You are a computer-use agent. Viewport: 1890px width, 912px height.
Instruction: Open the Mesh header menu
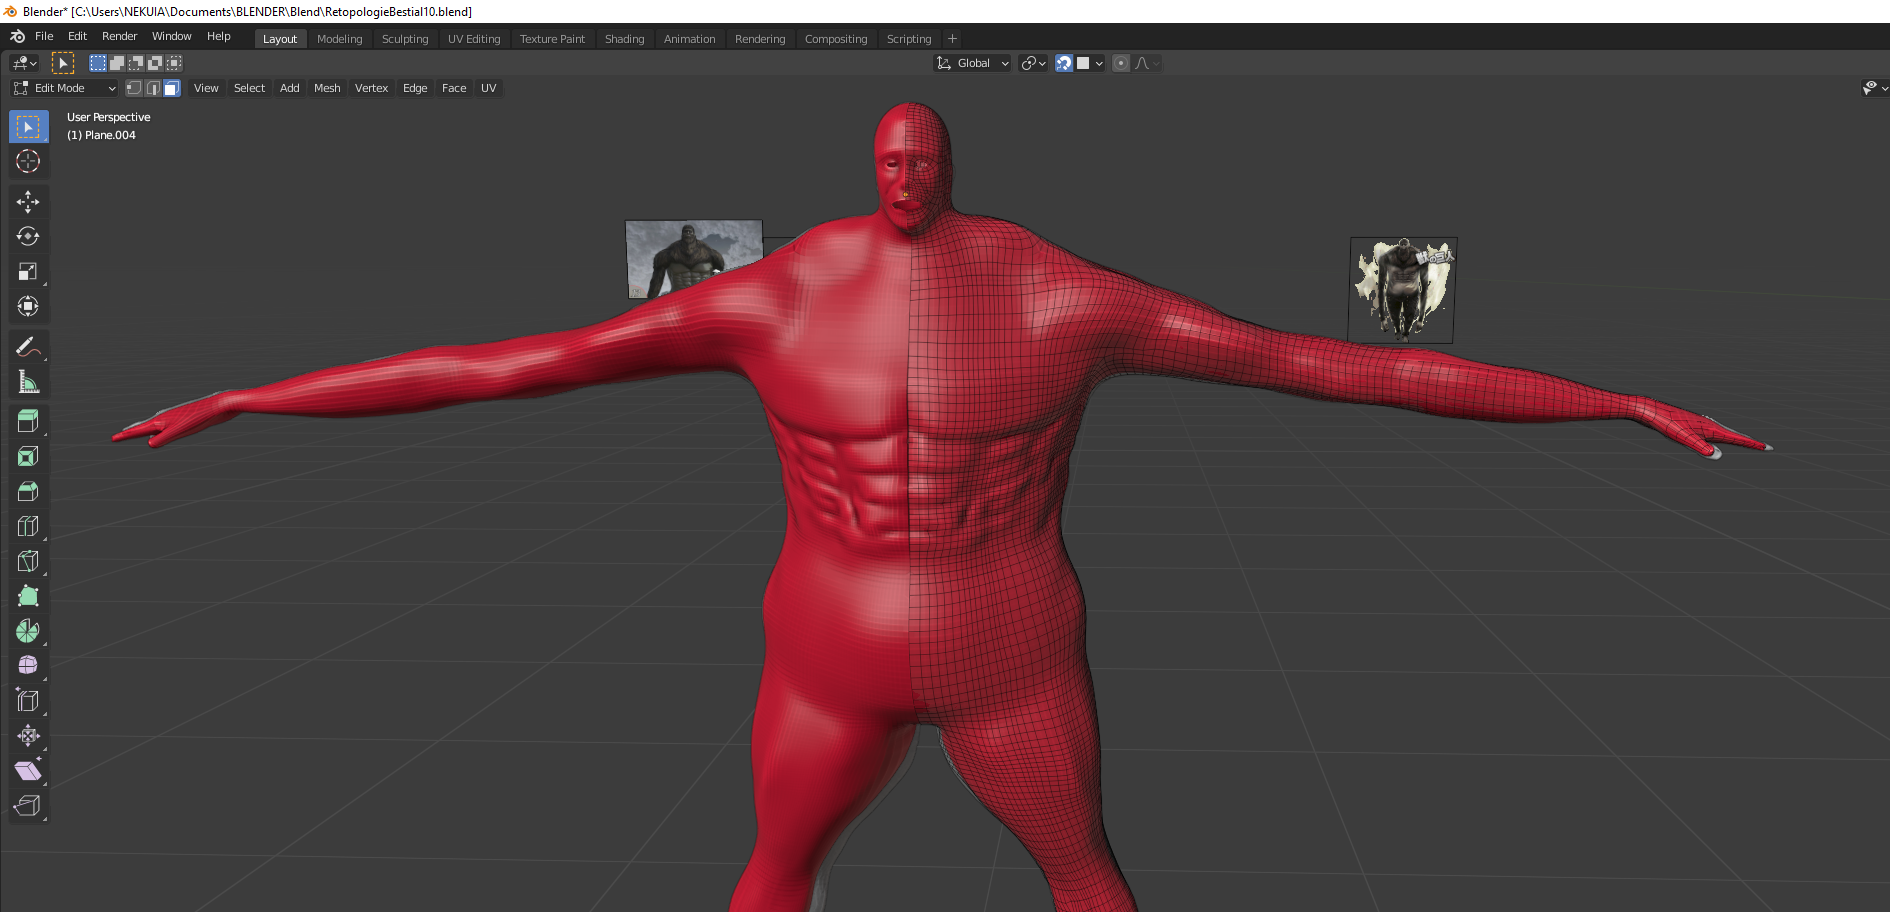coord(327,88)
